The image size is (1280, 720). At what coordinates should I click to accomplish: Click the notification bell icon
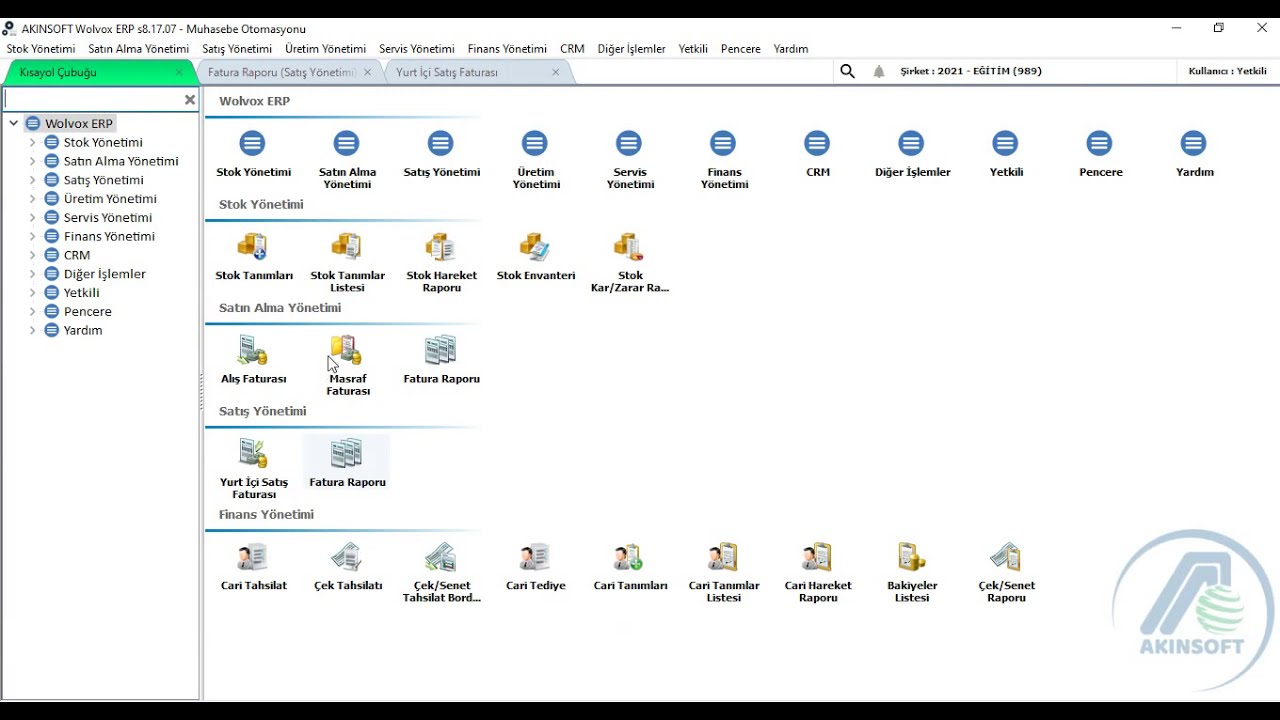pyautogui.click(x=879, y=72)
